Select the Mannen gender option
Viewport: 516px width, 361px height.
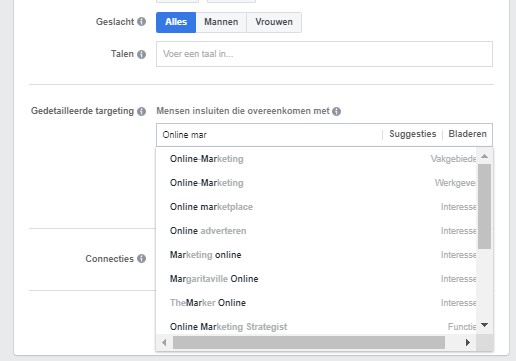[x=221, y=22]
